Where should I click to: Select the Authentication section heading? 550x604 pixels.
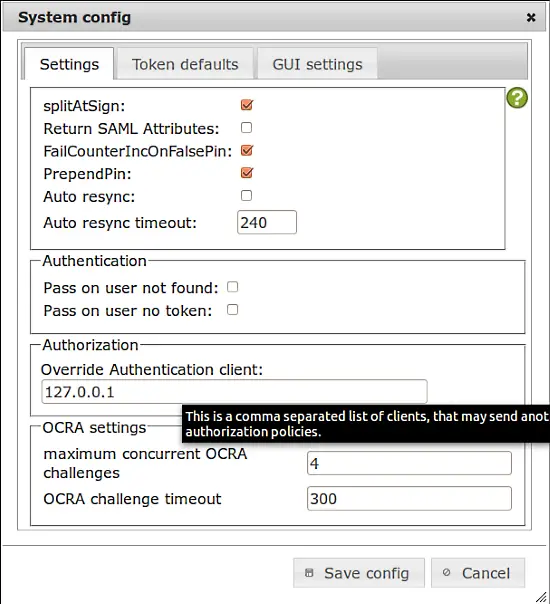point(94,261)
